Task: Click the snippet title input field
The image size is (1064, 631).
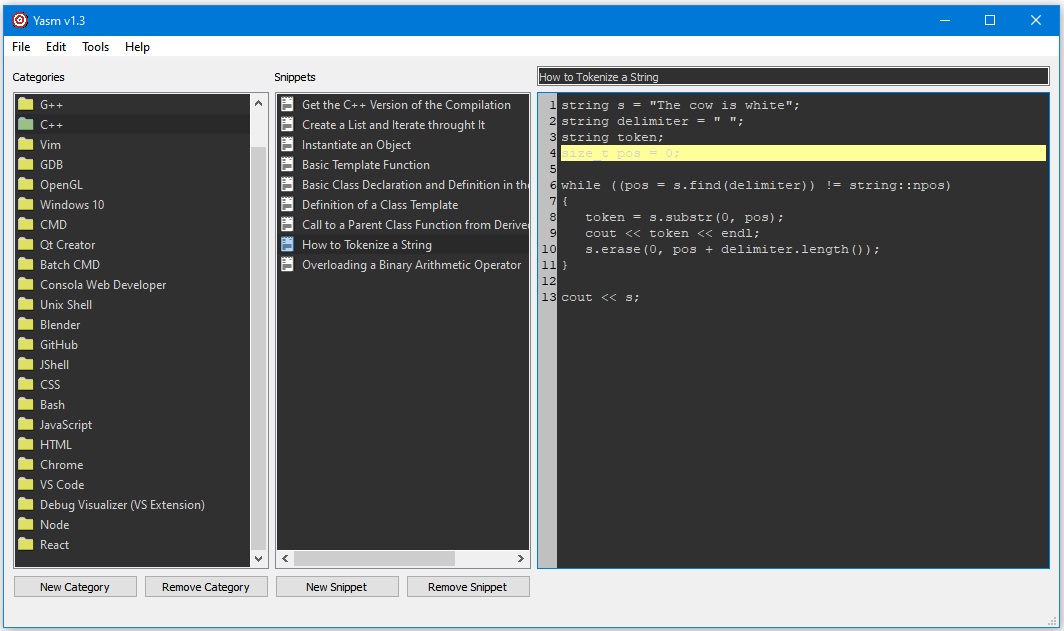Action: click(x=793, y=77)
